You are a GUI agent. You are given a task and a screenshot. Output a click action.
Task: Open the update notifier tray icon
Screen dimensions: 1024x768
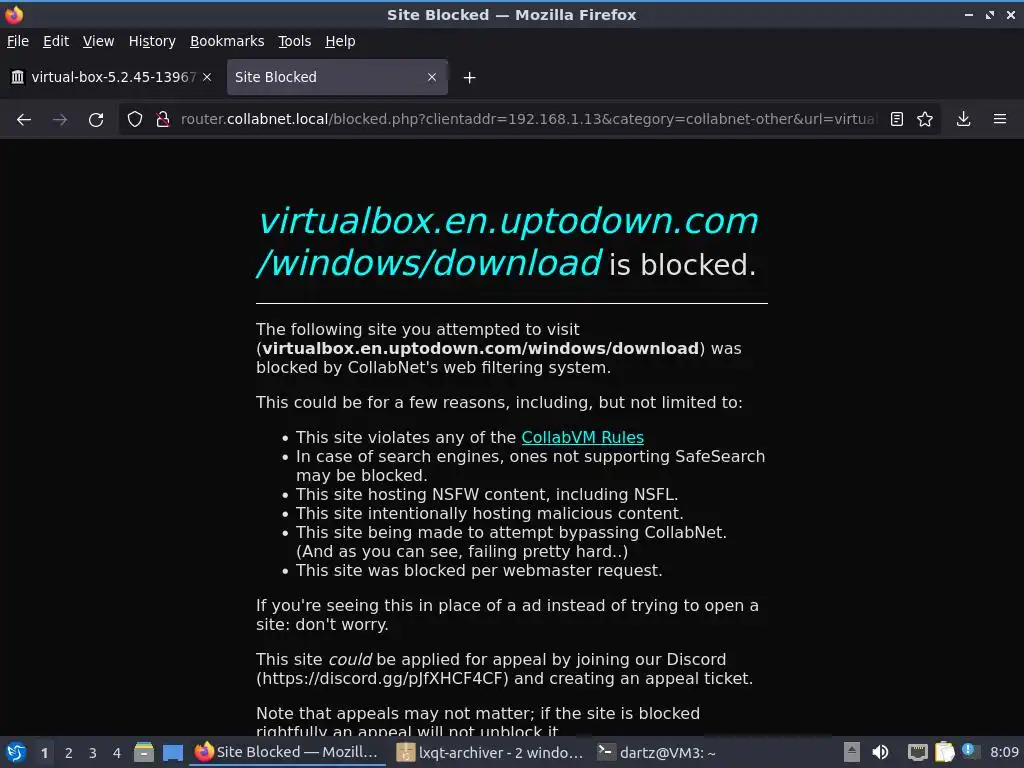970,752
